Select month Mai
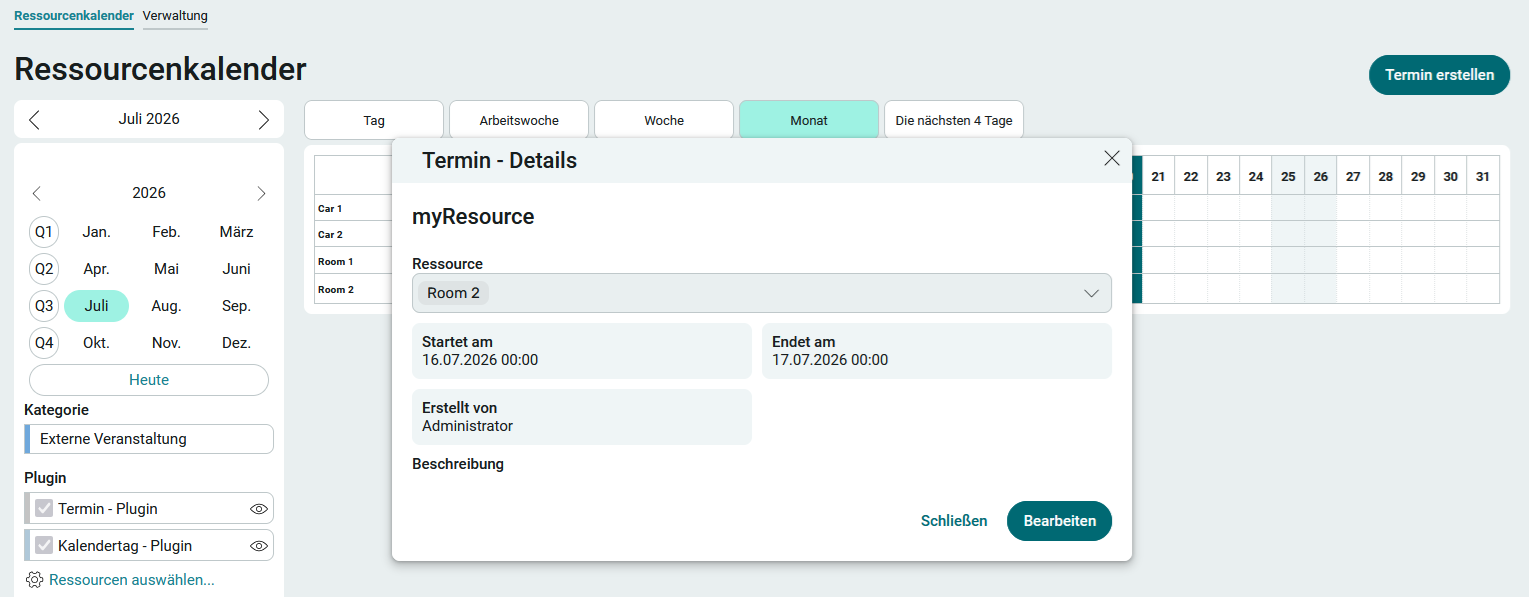This screenshot has width=1529, height=597. click(x=166, y=269)
